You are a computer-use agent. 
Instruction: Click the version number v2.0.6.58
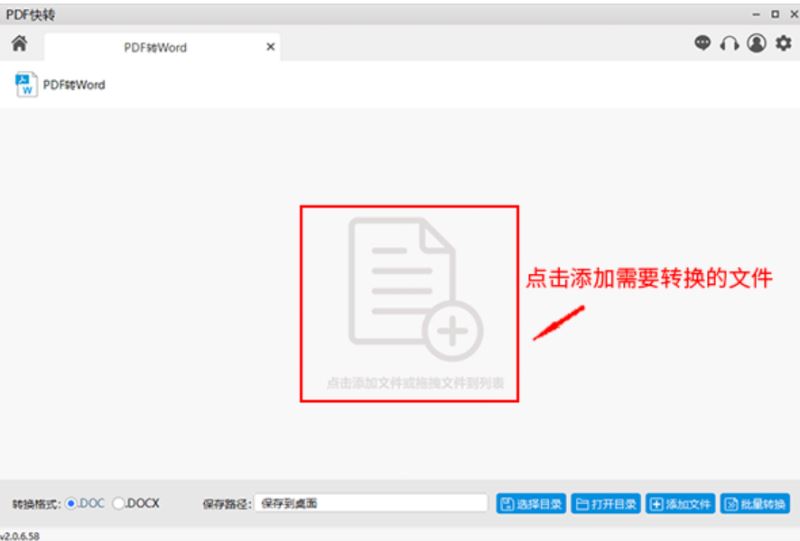[x=20, y=536]
